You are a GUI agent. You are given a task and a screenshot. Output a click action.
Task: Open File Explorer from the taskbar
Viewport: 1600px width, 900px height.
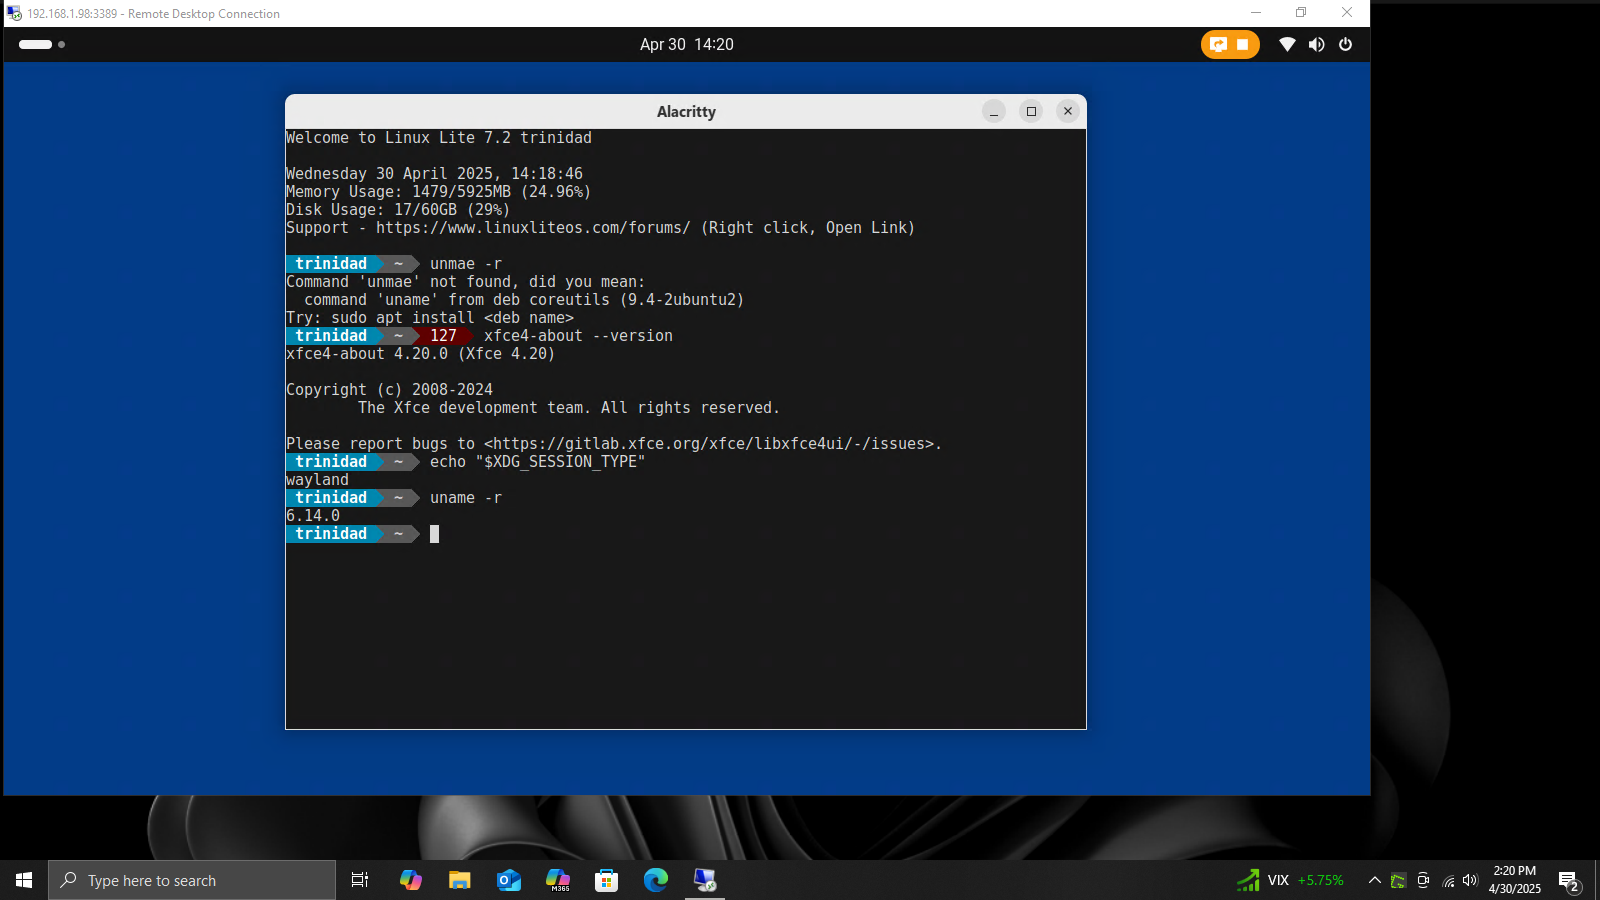point(460,880)
